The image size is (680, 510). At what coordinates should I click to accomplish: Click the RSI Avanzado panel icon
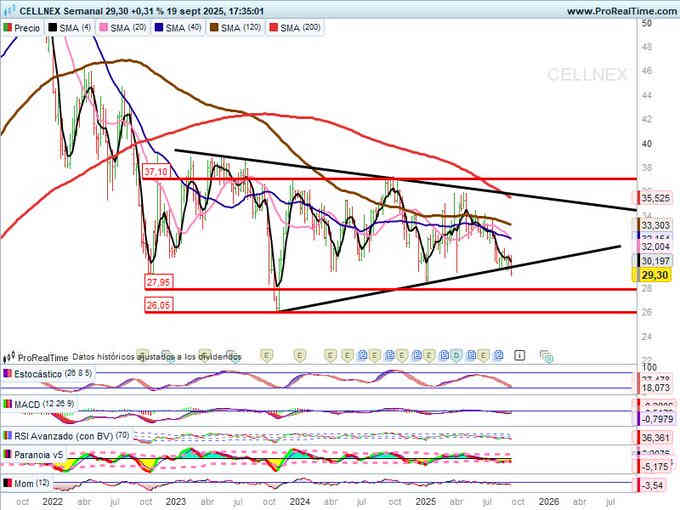(x=7, y=435)
